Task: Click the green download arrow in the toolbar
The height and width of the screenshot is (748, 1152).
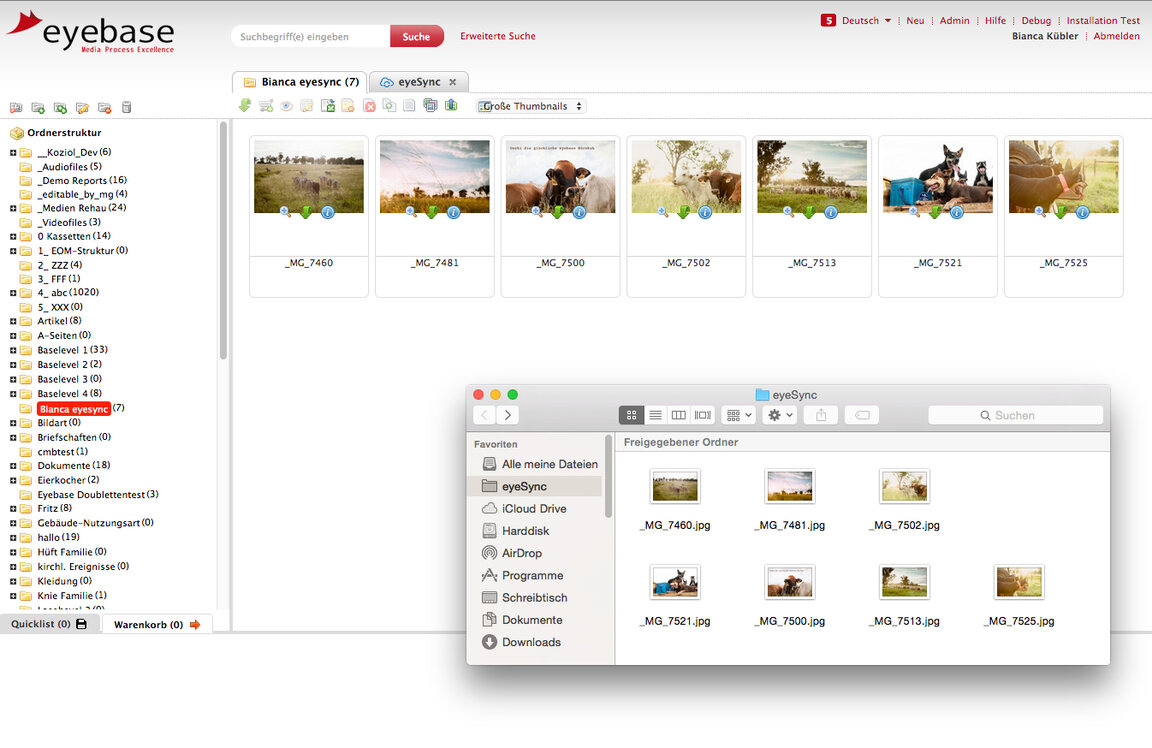Action: click(x=245, y=106)
